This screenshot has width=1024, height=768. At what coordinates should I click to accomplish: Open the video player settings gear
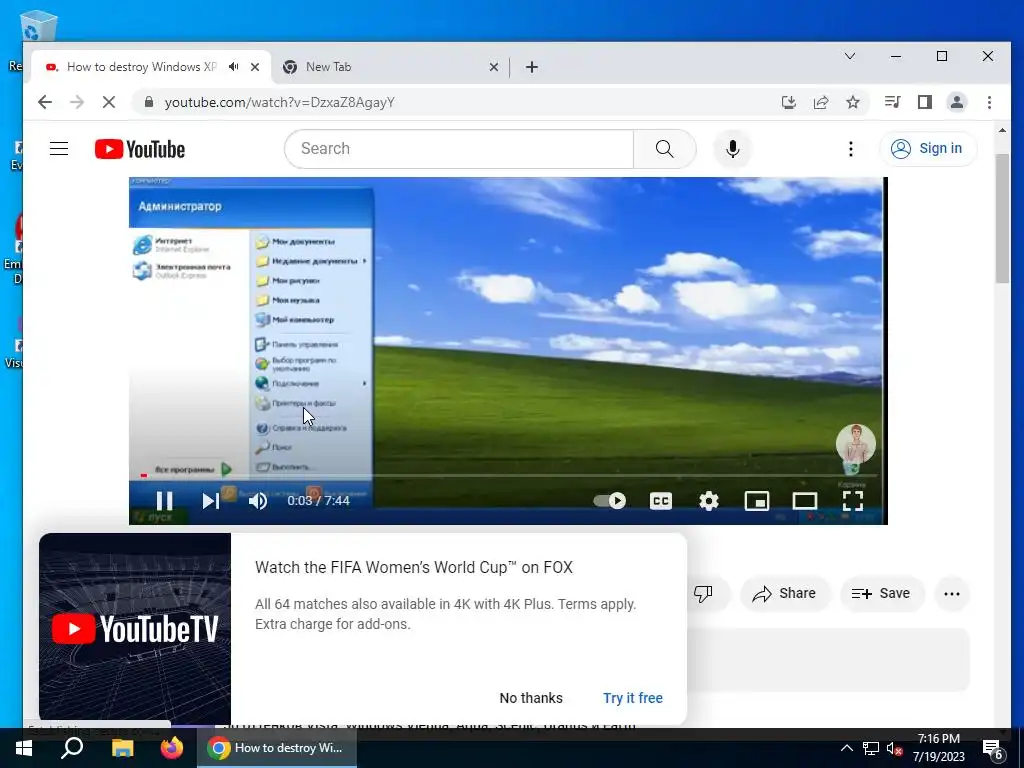709,501
